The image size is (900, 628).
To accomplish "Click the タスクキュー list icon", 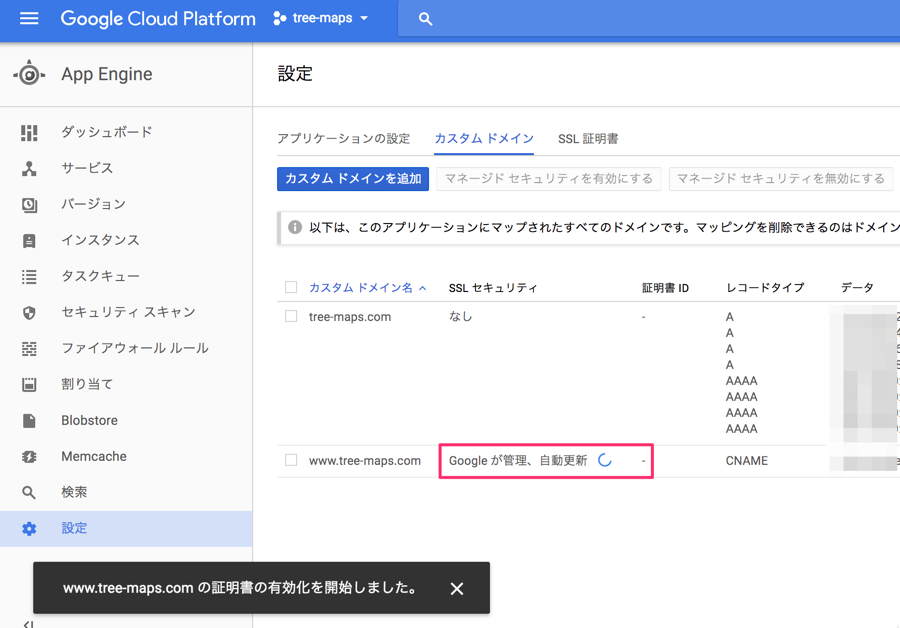I will 29,277.
